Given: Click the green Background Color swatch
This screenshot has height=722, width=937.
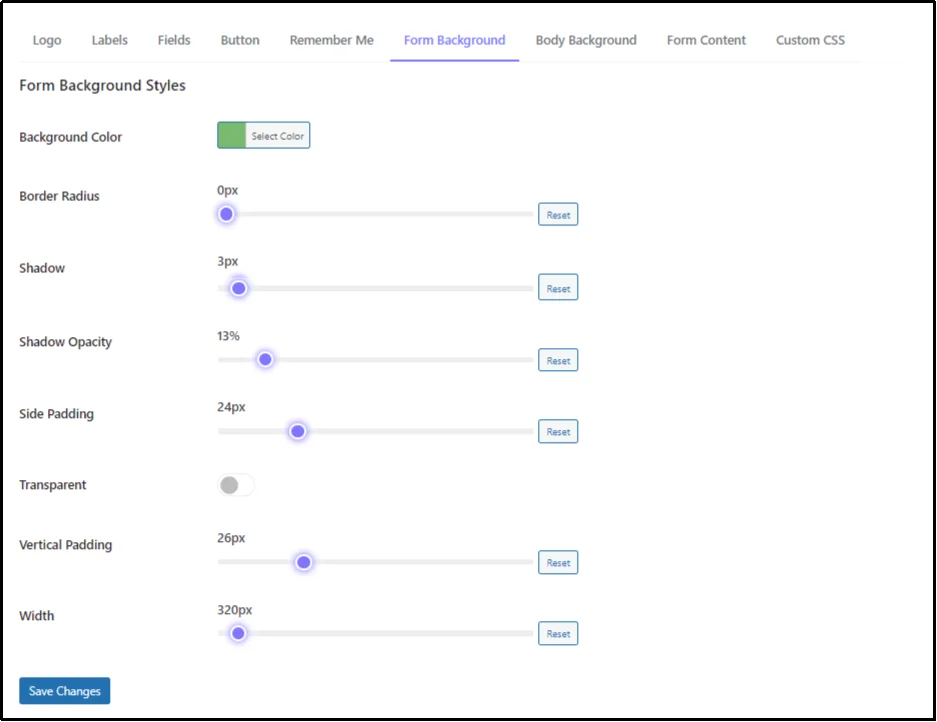Looking at the screenshot, I should pos(232,136).
